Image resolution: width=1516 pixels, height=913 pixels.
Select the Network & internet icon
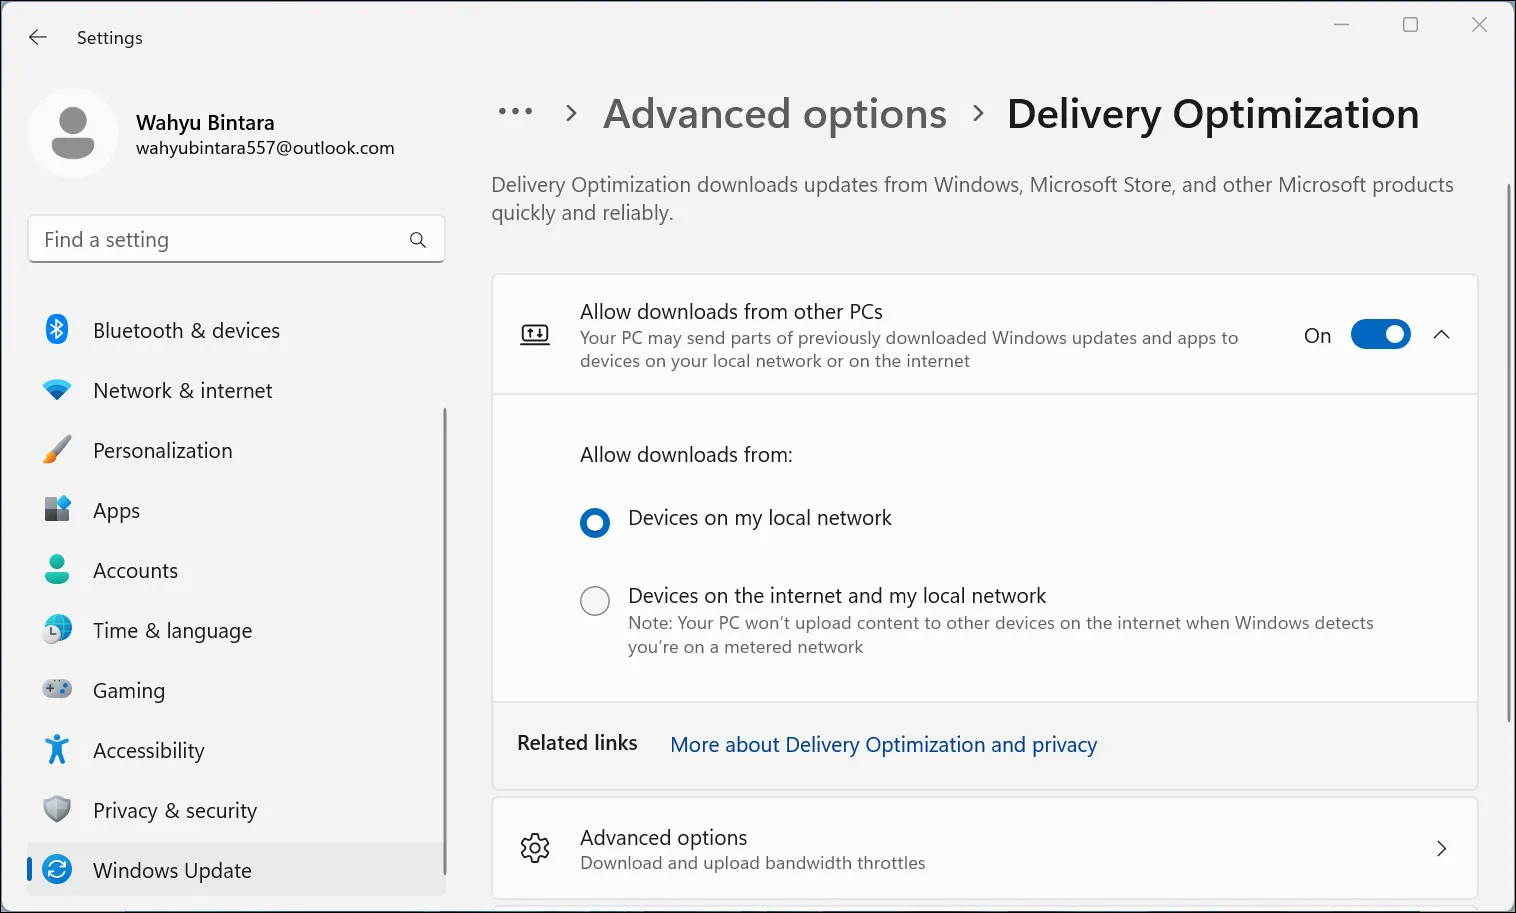(x=57, y=390)
